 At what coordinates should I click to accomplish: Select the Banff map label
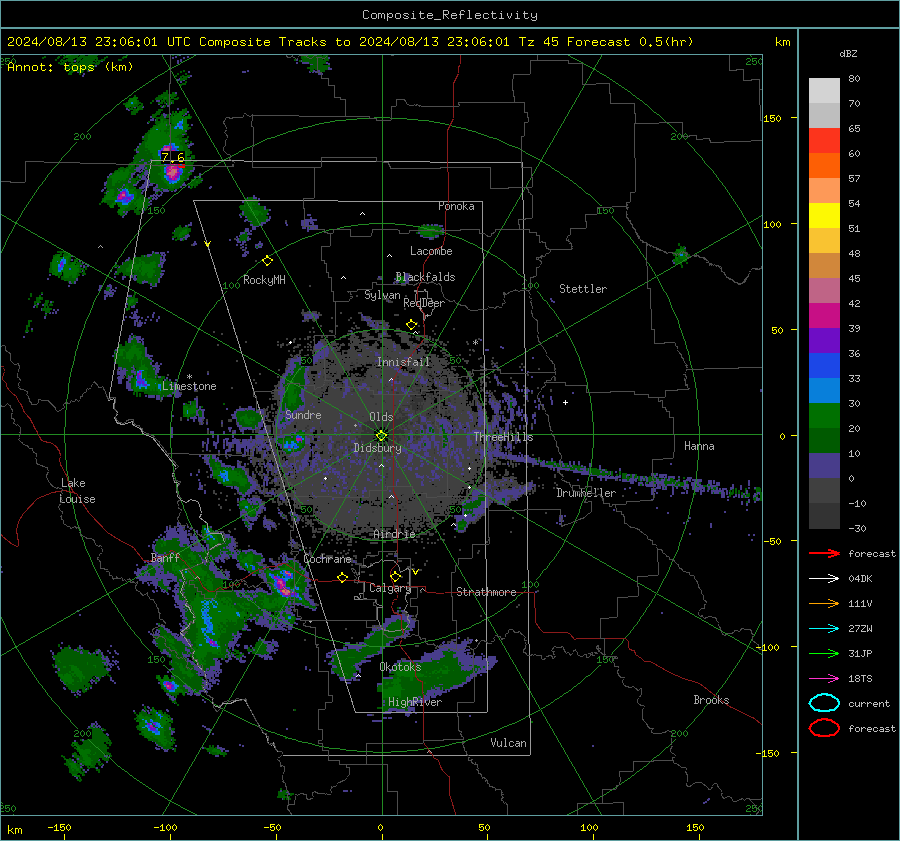point(165,558)
